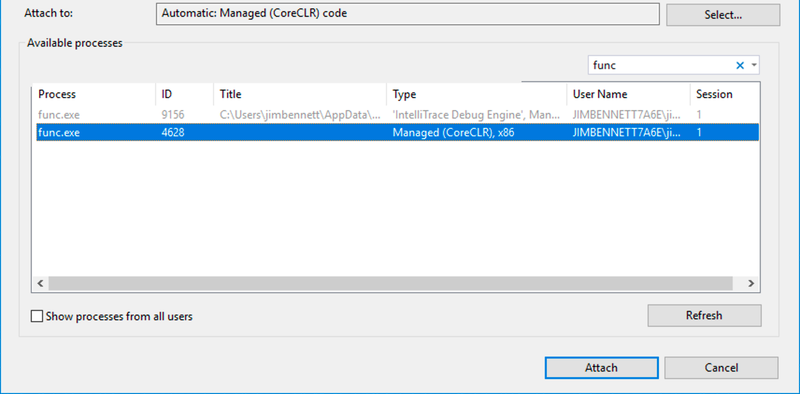Clear the func filter with the X icon
This screenshot has width=800, height=394.
coord(740,65)
